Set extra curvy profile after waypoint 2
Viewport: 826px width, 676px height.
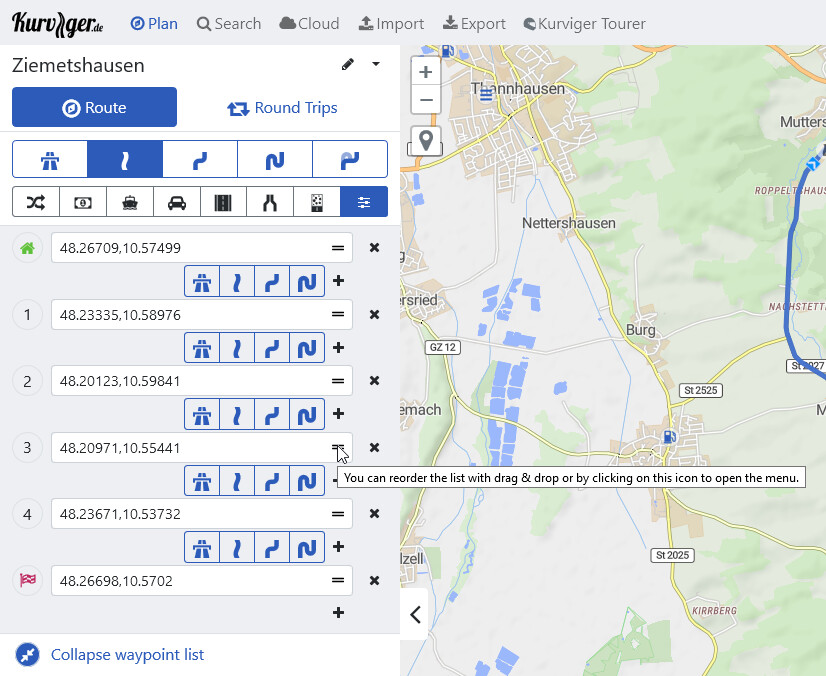point(307,415)
